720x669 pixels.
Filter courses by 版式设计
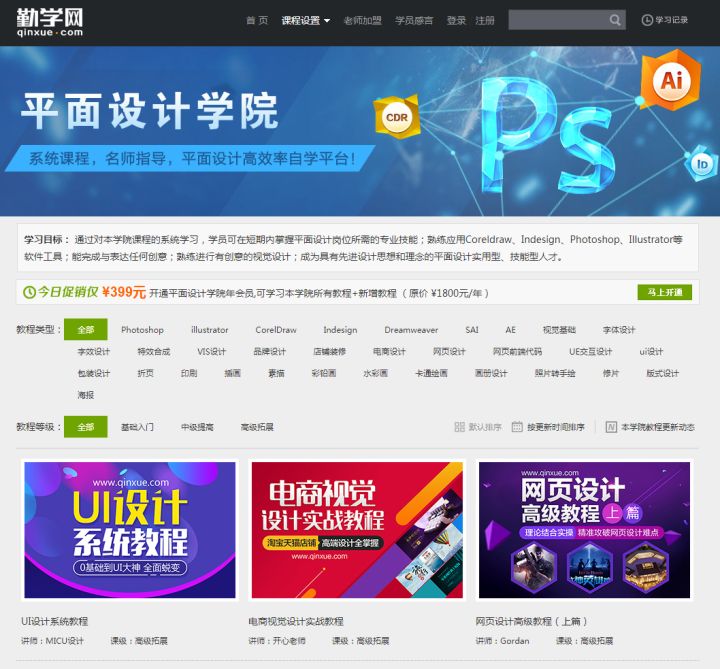pyautogui.click(x=663, y=373)
